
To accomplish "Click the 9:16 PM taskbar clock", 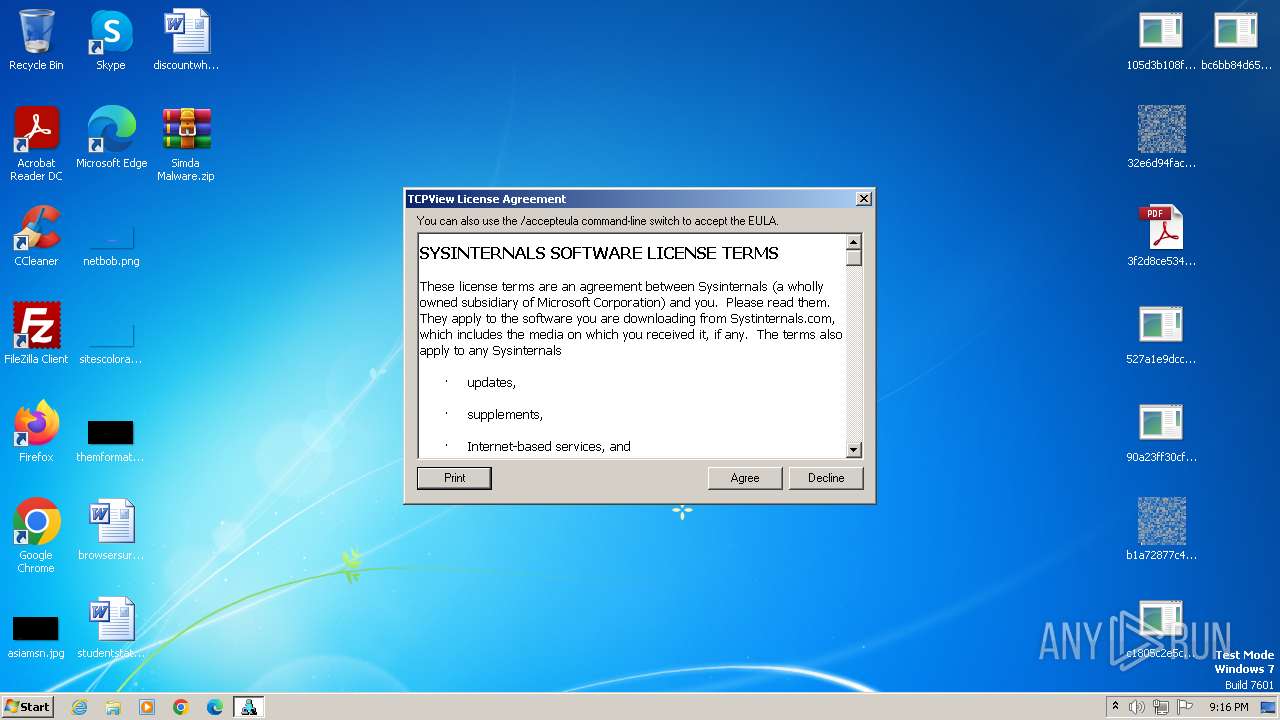I will pos(1228,707).
